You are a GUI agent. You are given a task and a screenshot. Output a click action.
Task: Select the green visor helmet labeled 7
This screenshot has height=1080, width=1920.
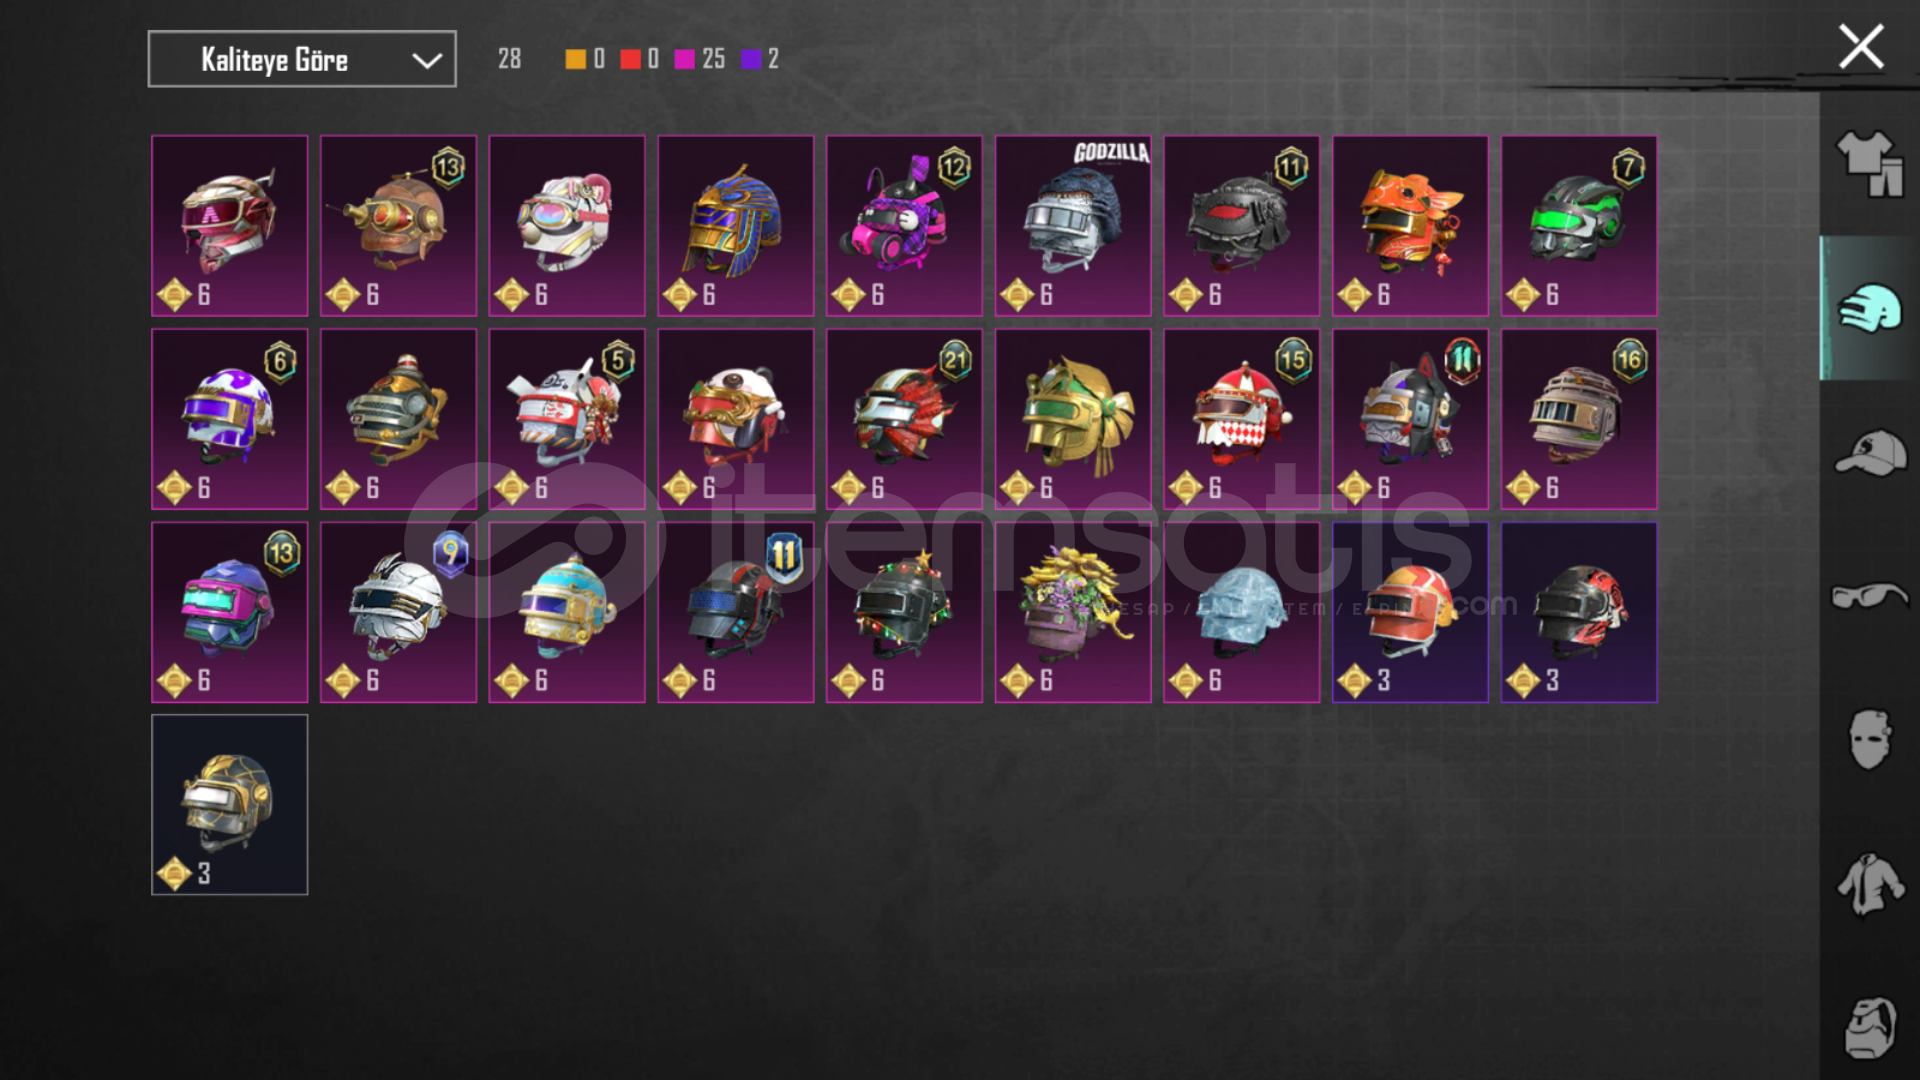click(1579, 226)
